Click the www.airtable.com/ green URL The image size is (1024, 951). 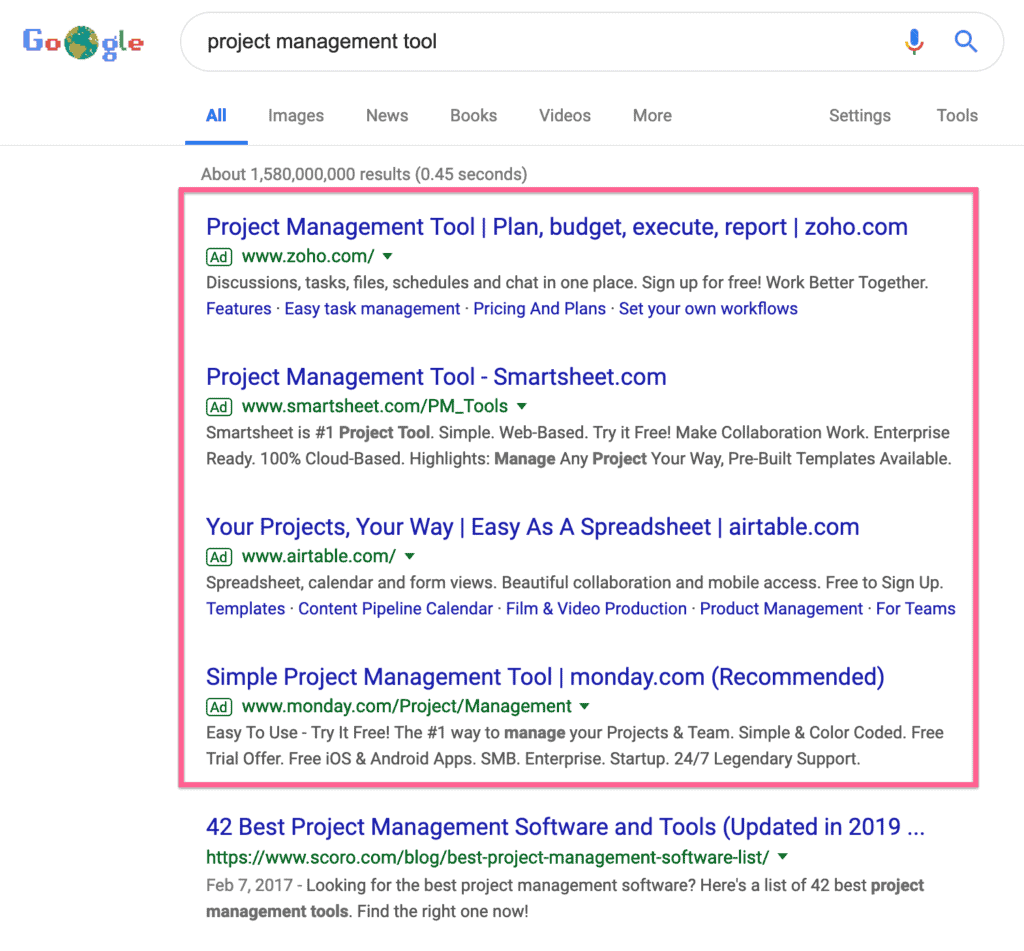coord(319,556)
